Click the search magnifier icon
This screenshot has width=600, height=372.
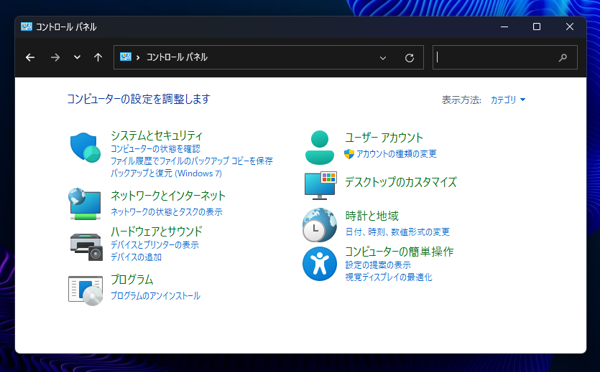[563, 58]
